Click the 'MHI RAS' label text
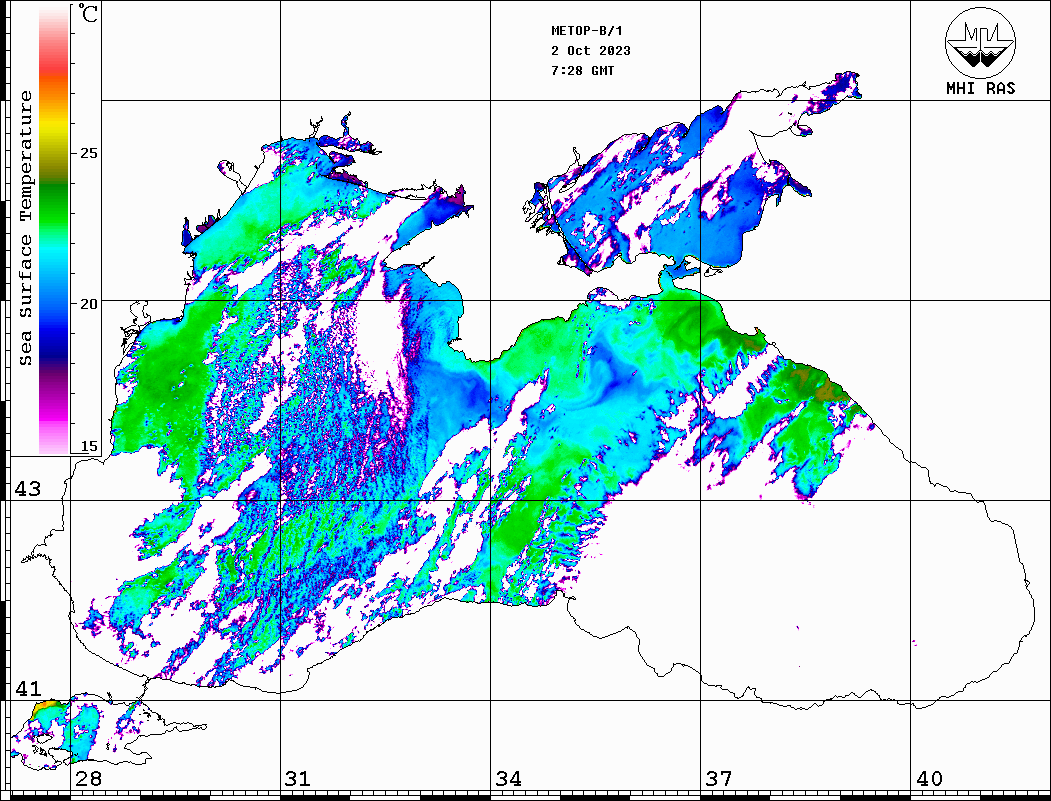The image size is (1051, 801). click(x=980, y=88)
